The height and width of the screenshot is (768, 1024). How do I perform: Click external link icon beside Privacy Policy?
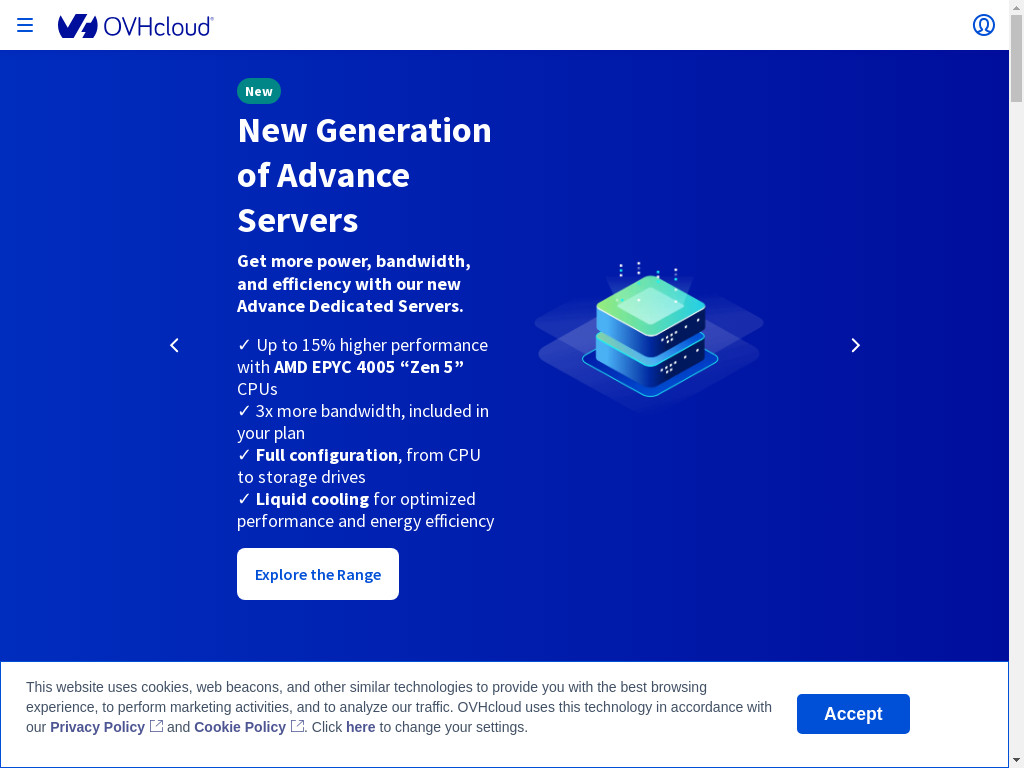click(157, 727)
